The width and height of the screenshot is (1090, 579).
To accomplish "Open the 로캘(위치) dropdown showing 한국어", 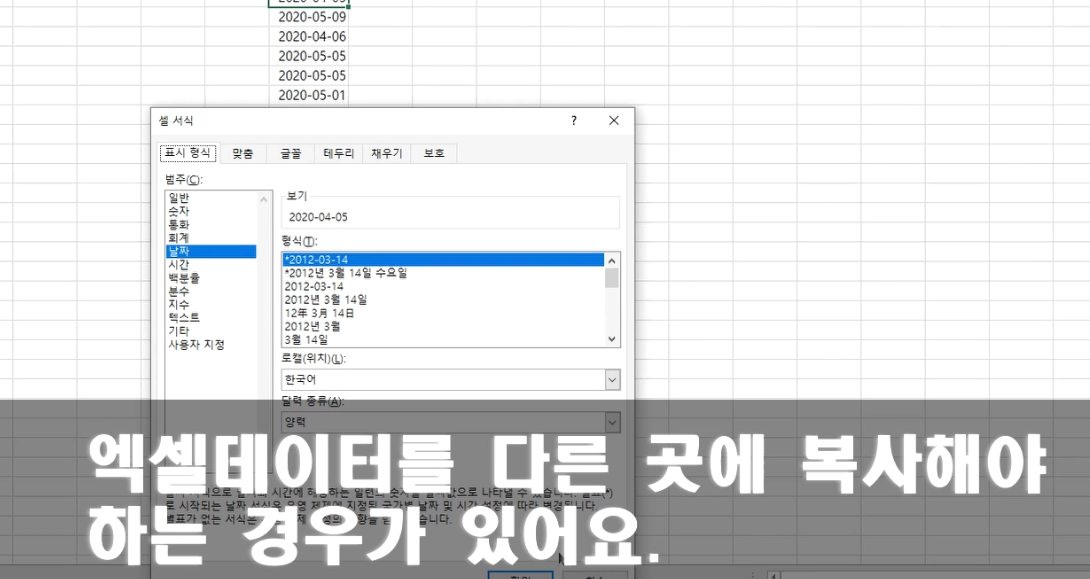I will (x=450, y=380).
